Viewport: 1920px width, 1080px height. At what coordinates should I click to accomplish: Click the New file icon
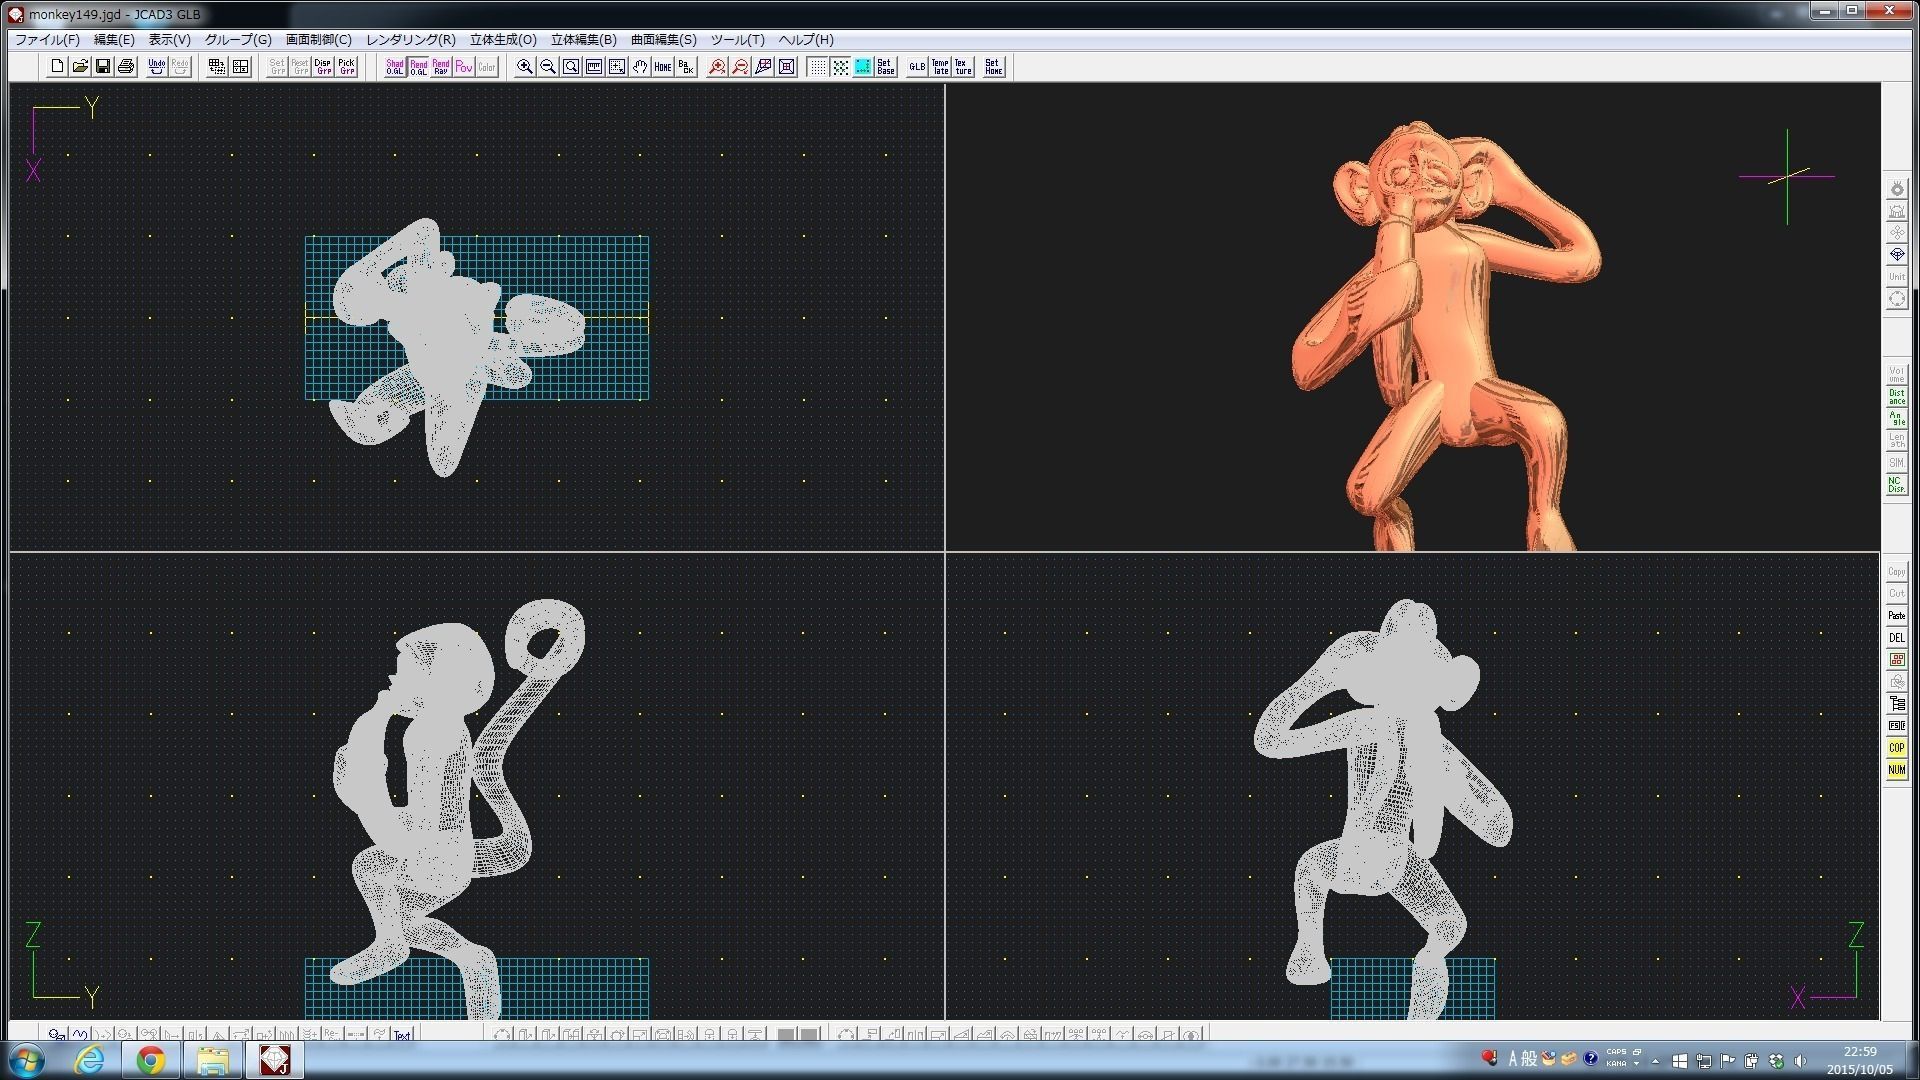pyautogui.click(x=57, y=67)
